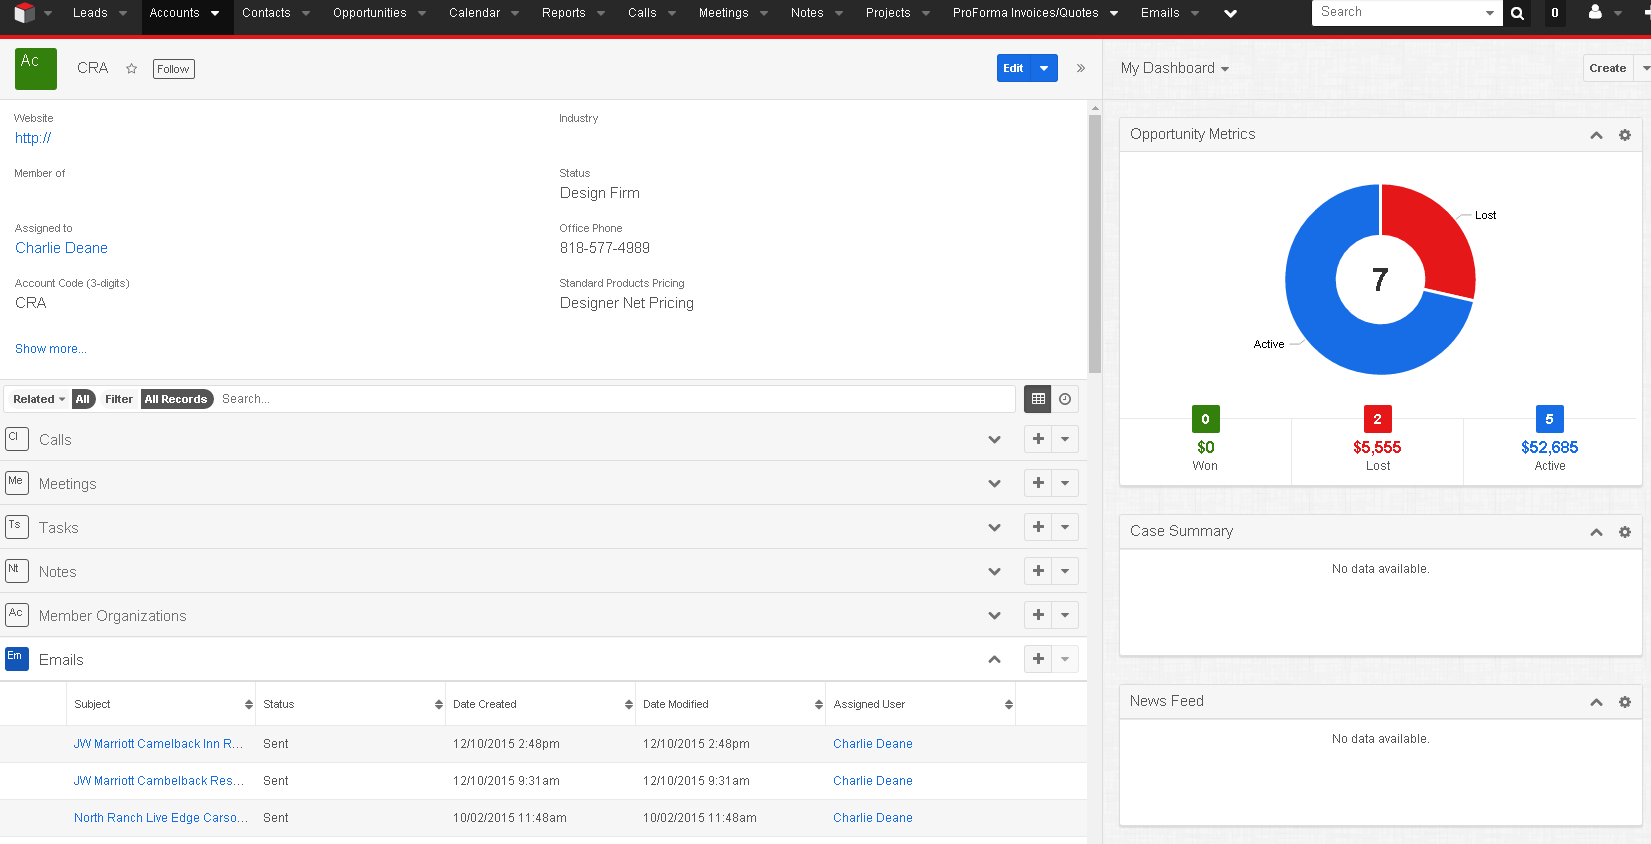Open the Calendar module tab
Image resolution: width=1651 pixels, height=844 pixels.
tap(474, 13)
